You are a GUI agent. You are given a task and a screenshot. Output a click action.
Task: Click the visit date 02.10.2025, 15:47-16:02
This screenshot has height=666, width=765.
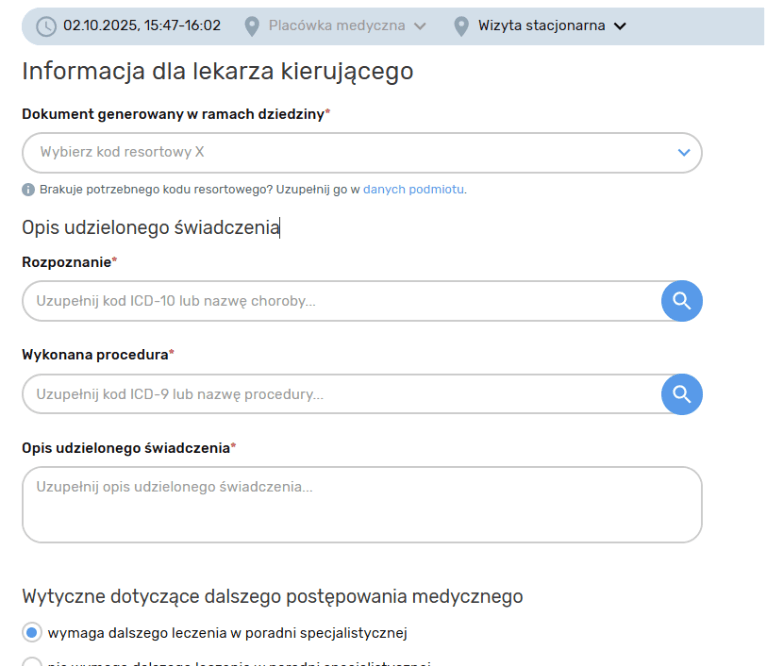[x=142, y=26]
